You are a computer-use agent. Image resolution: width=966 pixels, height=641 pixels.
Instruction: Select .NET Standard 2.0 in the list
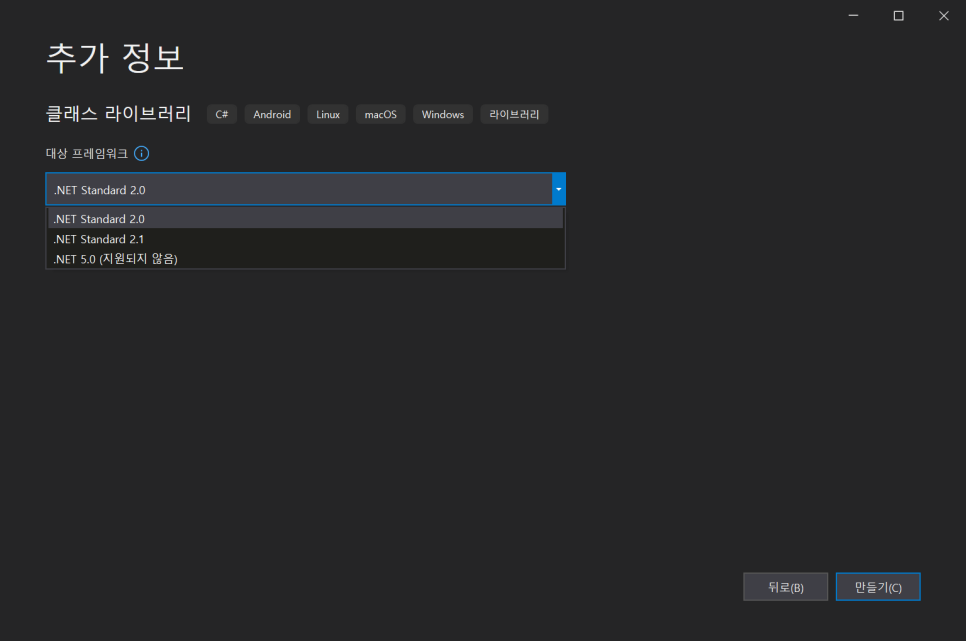(x=306, y=219)
